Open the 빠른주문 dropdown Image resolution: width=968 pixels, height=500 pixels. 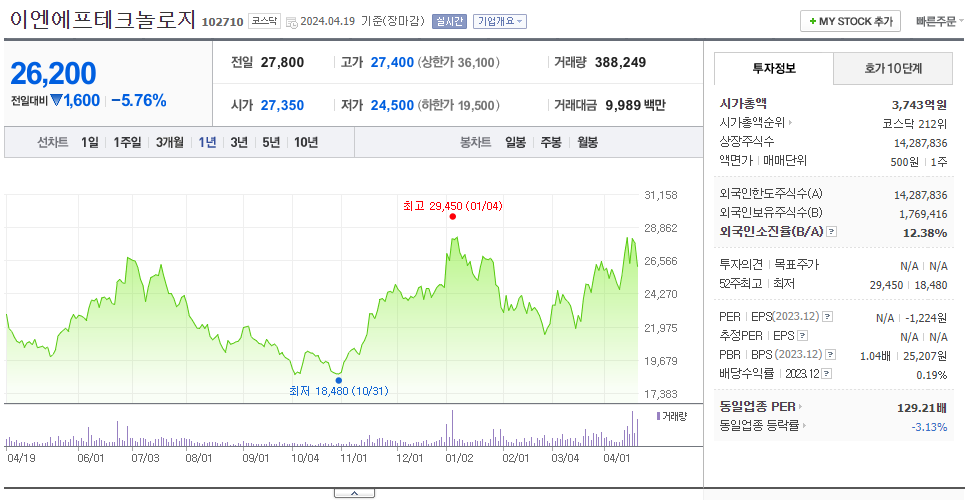point(940,22)
